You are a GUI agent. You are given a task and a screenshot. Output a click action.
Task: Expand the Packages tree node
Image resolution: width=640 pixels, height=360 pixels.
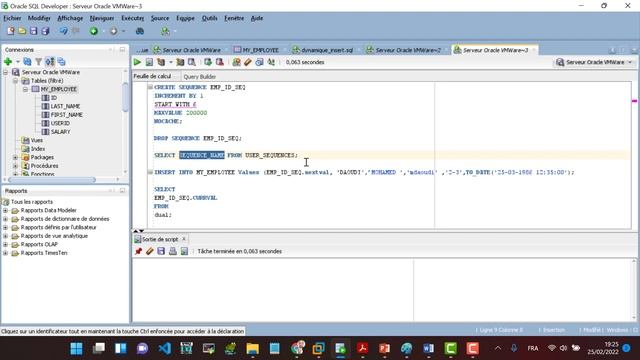click(x=16, y=157)
